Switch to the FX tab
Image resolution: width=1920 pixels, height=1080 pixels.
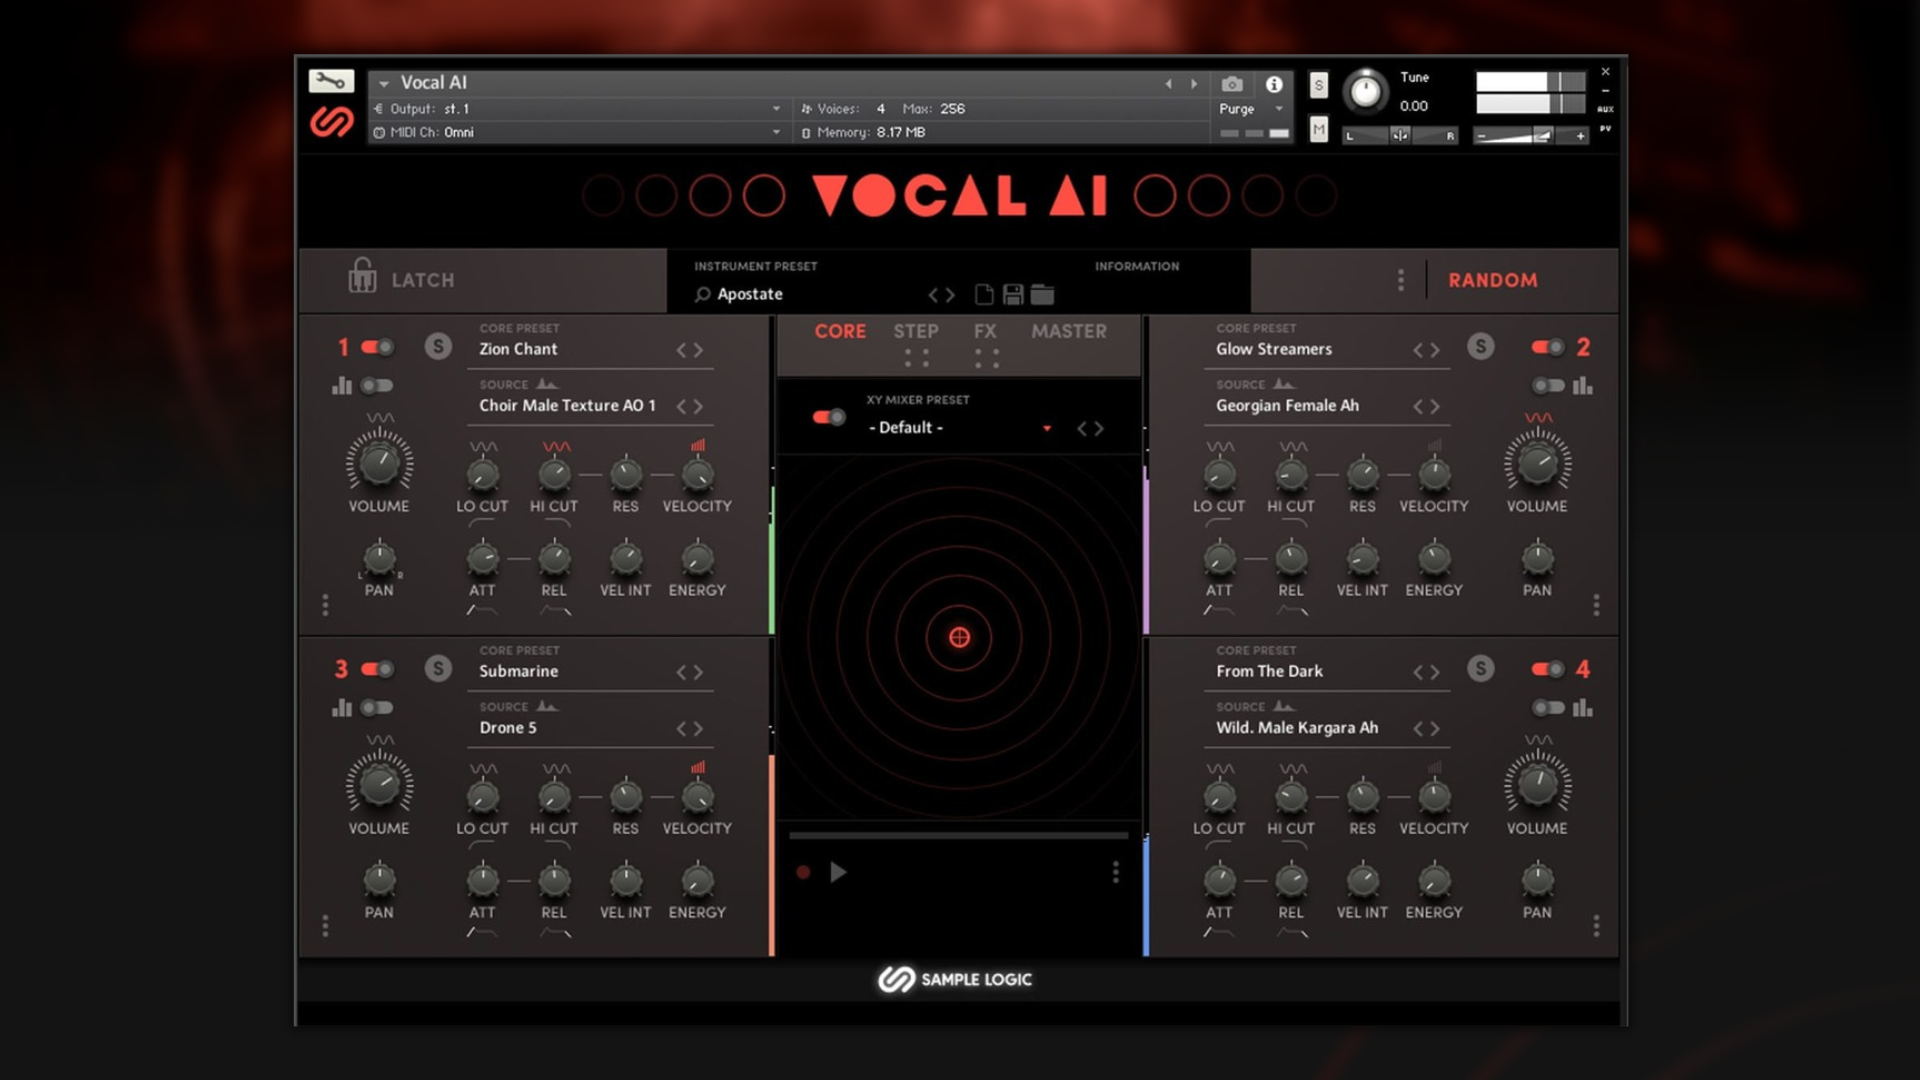coord(986,331)
